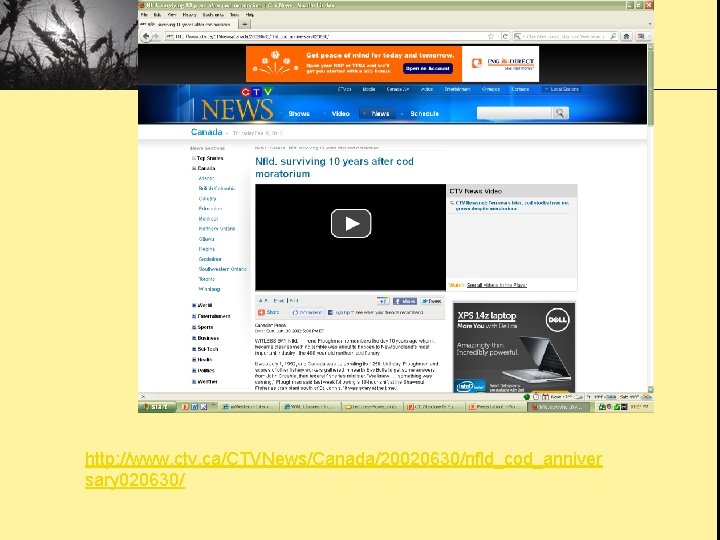Open the Winnipeg sidebar link
The height and width of the screenshot is (540, 720).
tap(209, 289)
